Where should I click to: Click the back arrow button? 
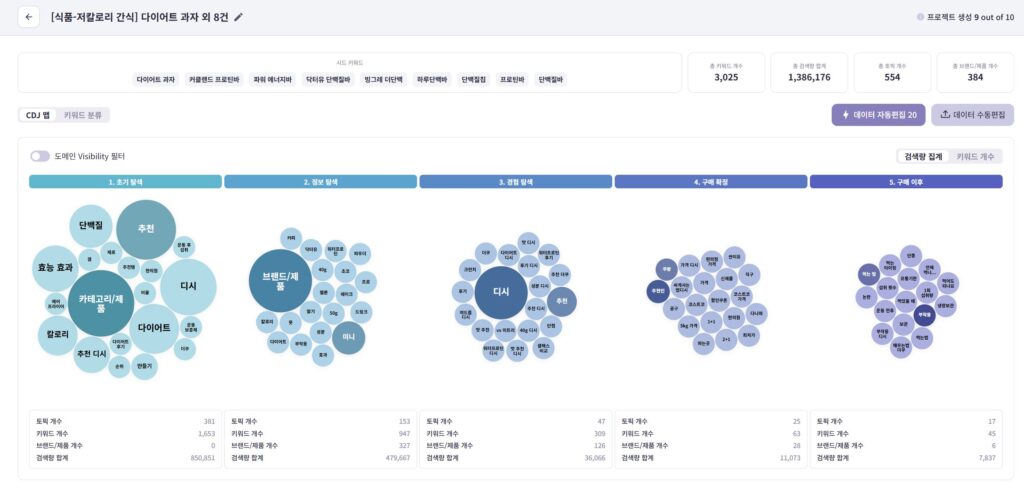tap(29, 18)
